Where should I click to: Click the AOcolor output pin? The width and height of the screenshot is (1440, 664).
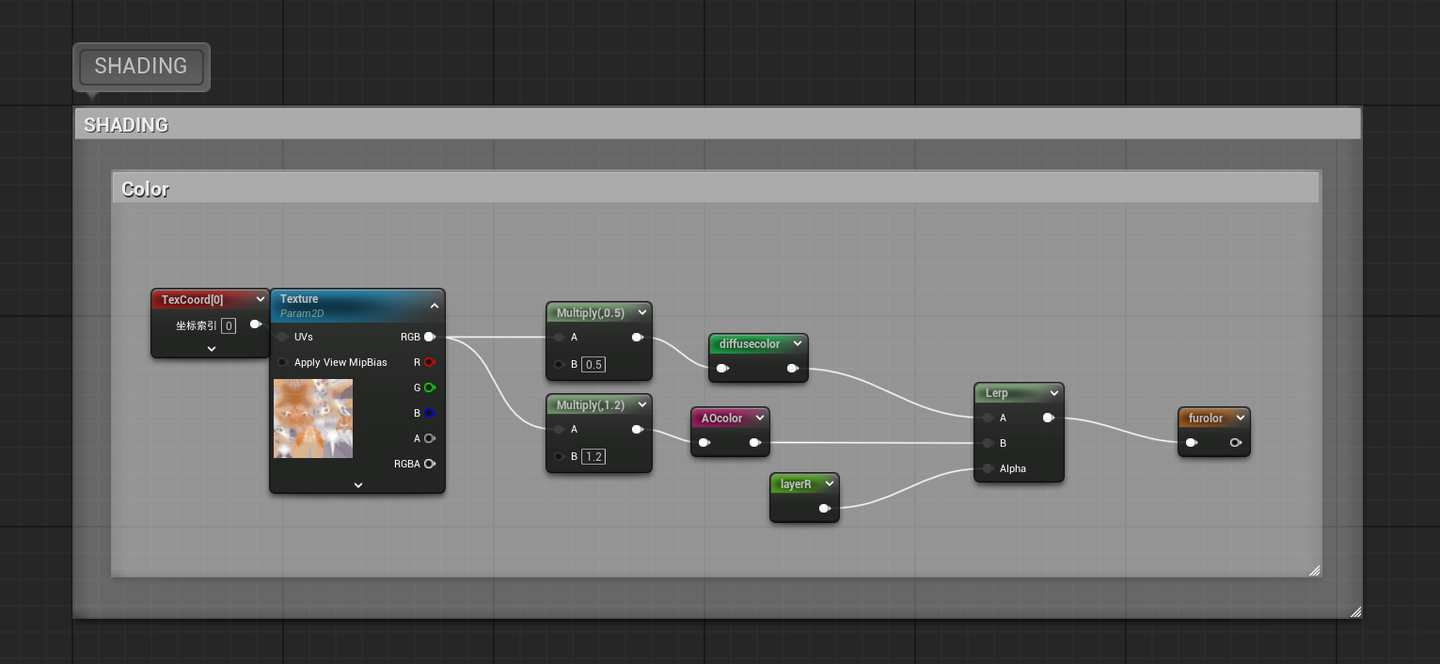click(x=755, y=443)
